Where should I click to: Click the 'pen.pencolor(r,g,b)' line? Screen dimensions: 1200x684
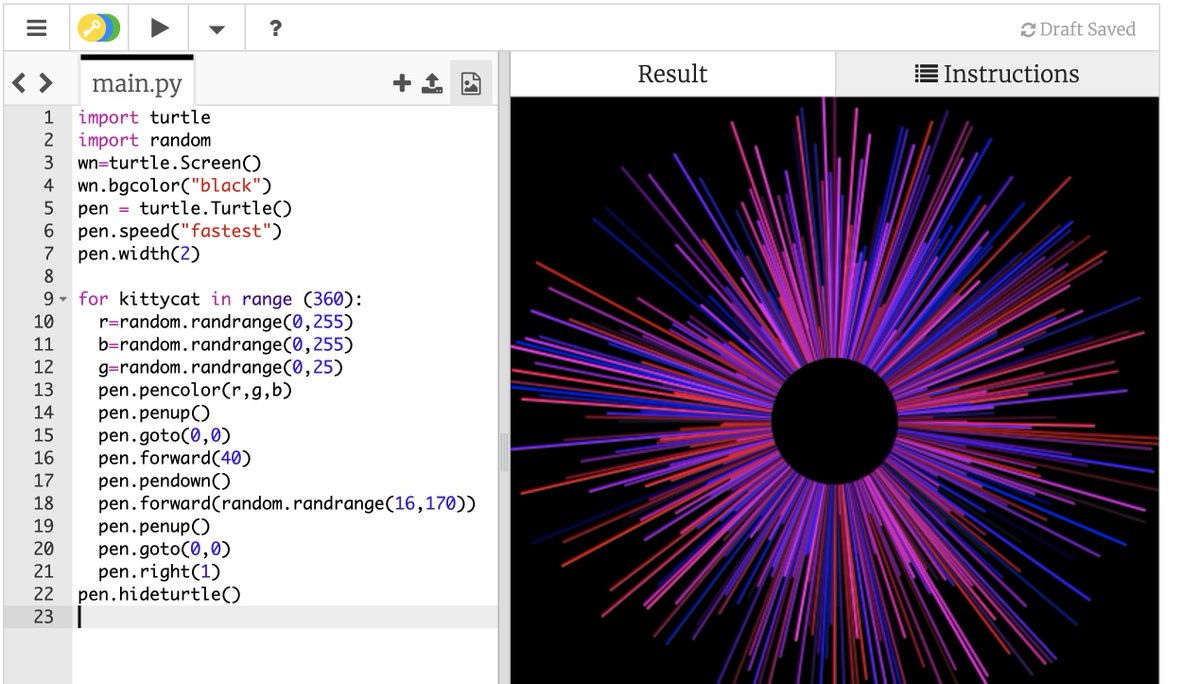coord(195,390)
